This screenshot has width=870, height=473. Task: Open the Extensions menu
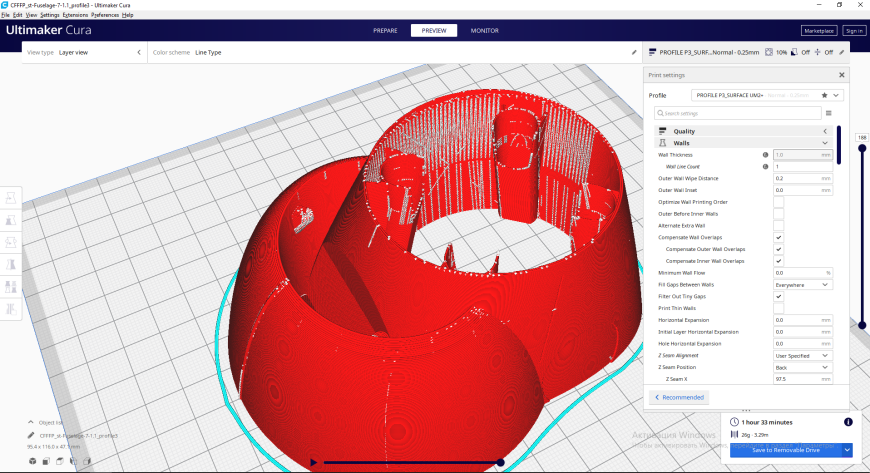[75, 15]
